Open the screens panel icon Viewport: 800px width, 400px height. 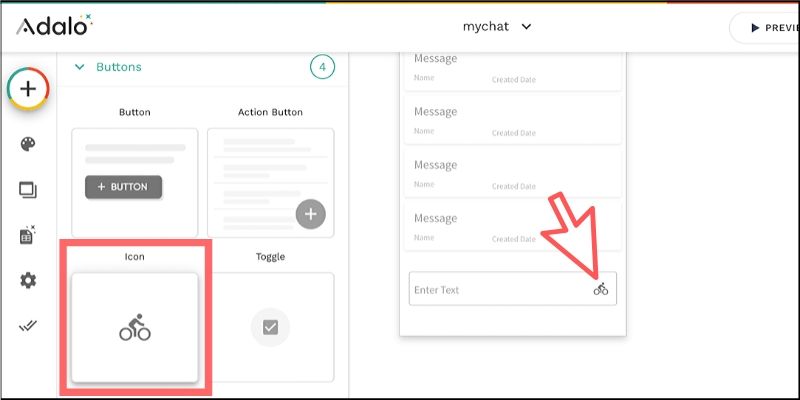(x=28, y=190)
